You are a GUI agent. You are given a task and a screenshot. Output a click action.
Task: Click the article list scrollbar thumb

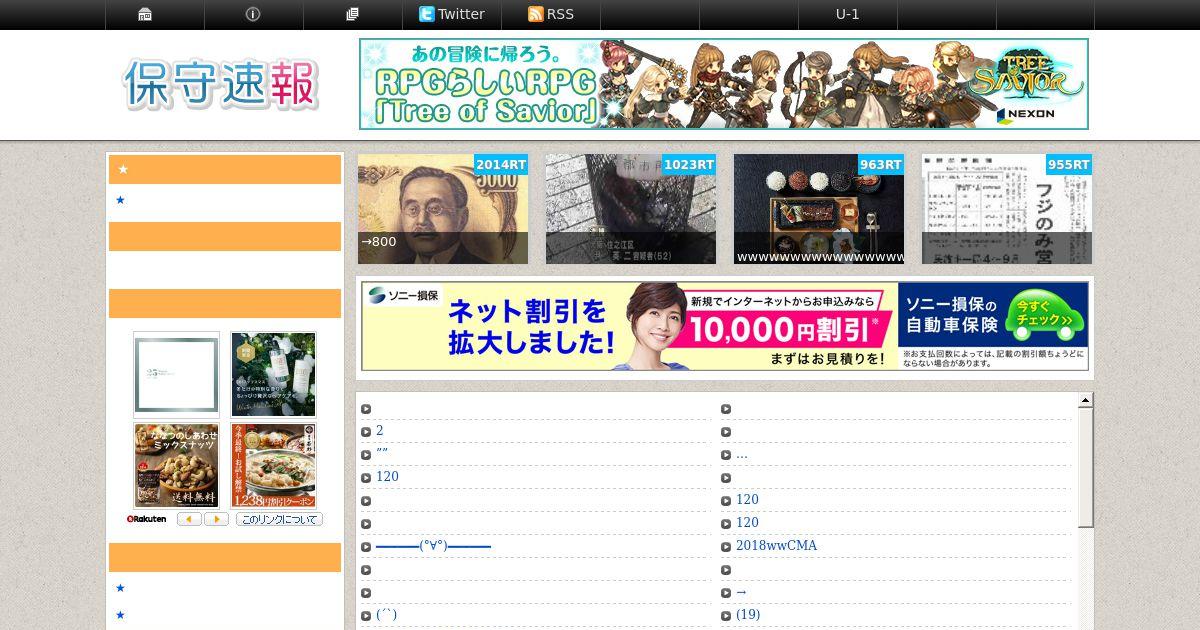1085,468
